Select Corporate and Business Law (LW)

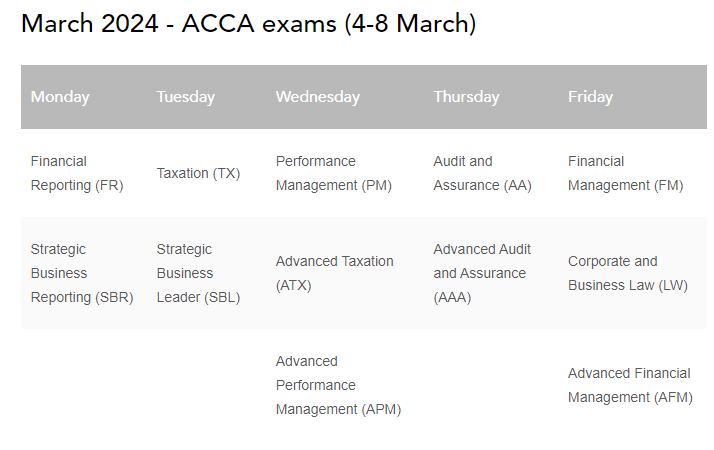pos(627,273)
